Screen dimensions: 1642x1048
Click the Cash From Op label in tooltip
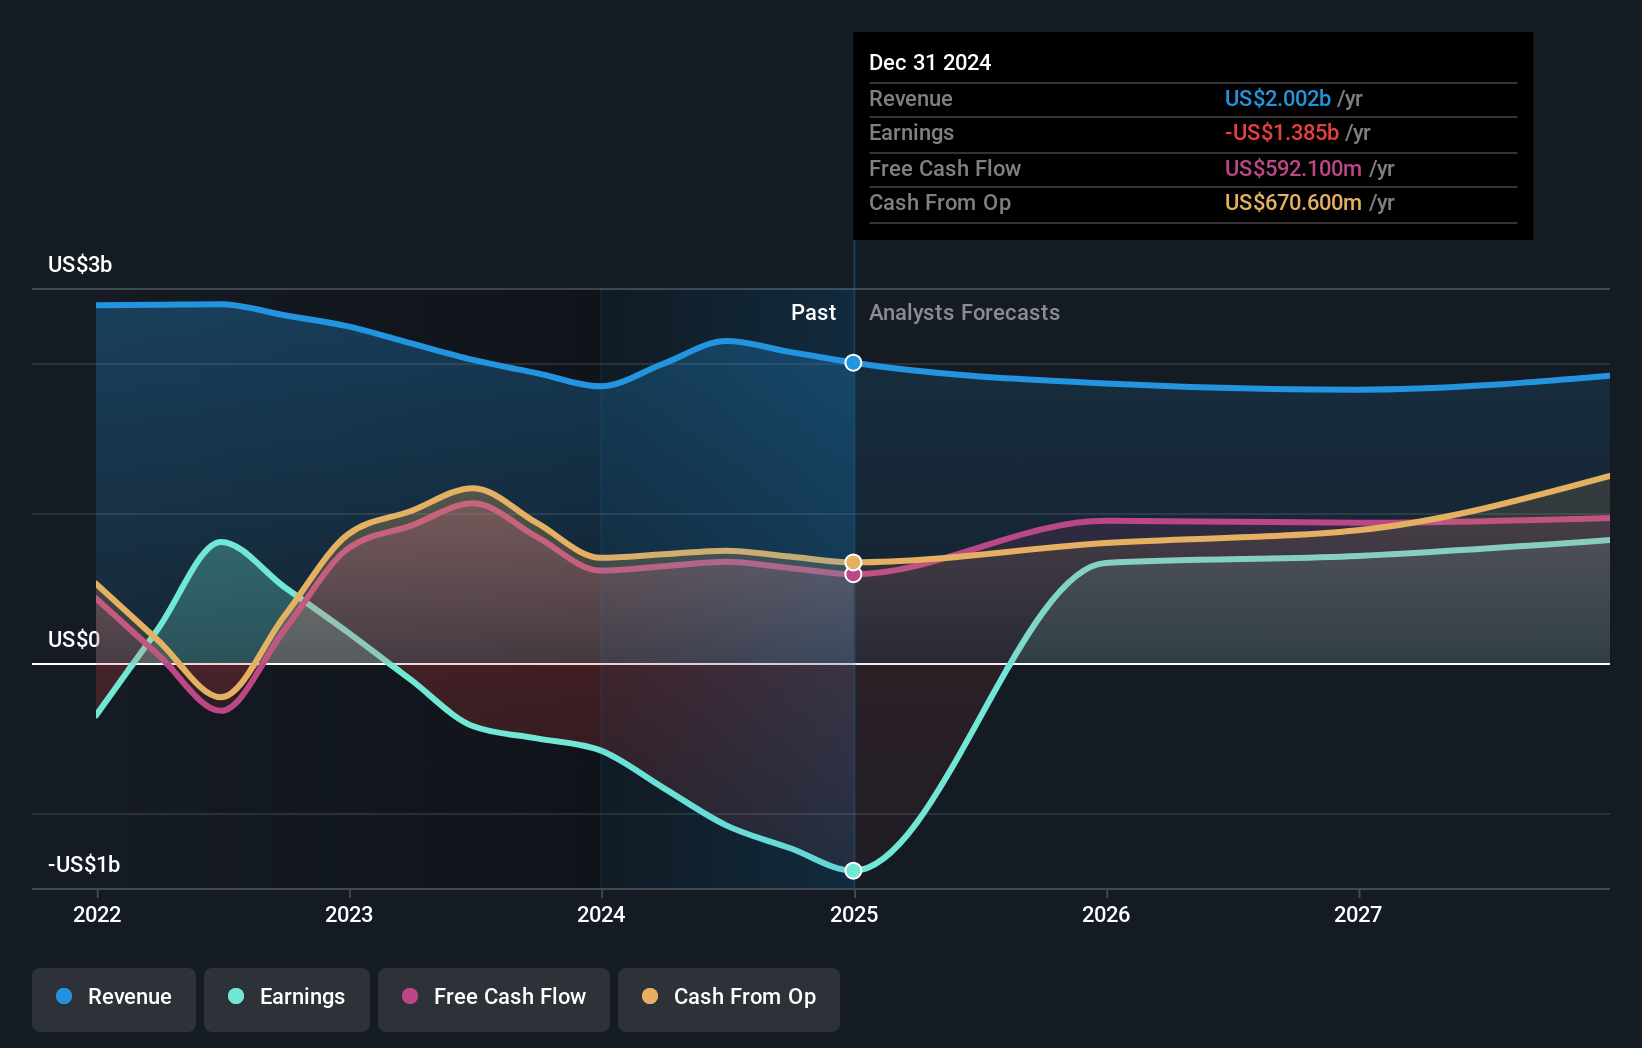pos(940,202)
